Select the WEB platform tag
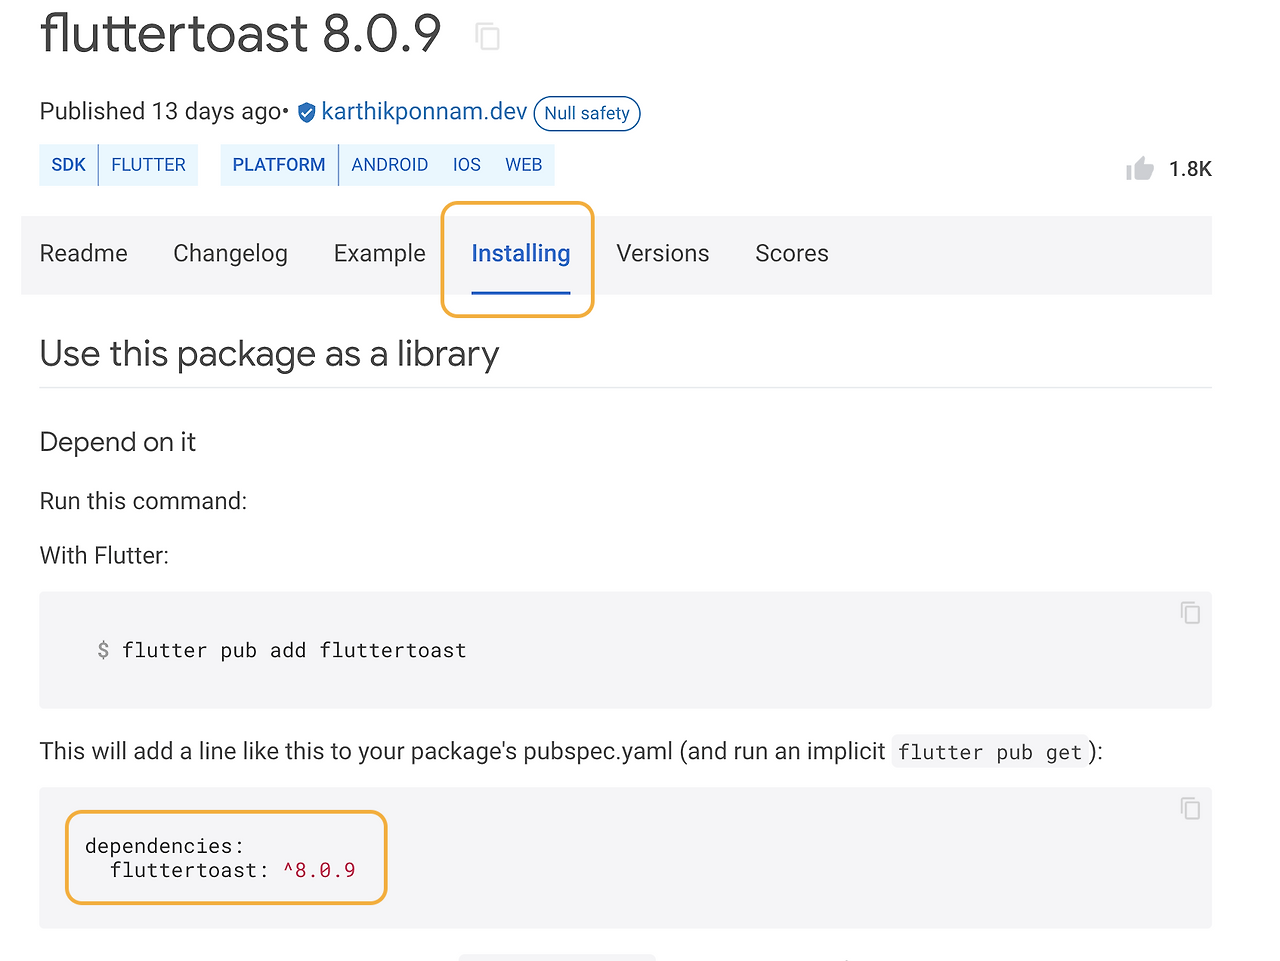Image resolution: width=1280 pixels, height=961 pixels. tap(524, 165)
